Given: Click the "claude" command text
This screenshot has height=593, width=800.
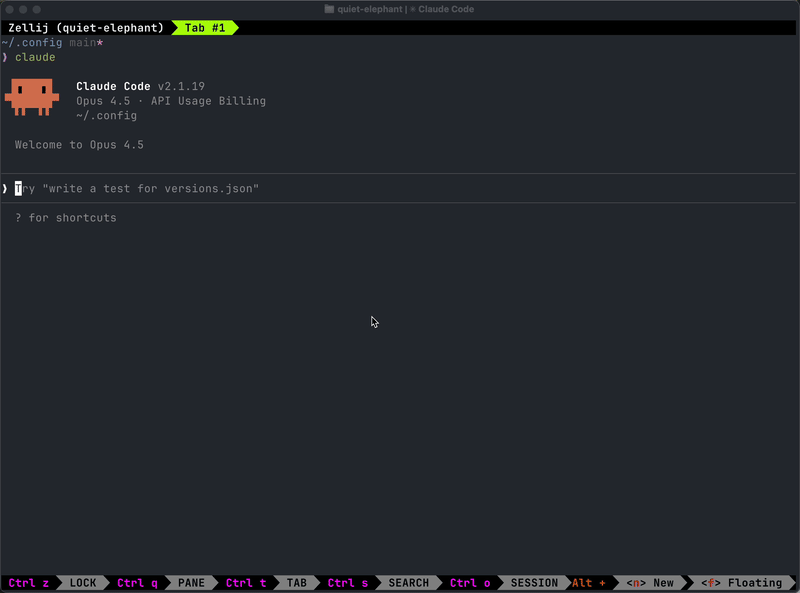Looking at the screenshot, I should 35,57.
